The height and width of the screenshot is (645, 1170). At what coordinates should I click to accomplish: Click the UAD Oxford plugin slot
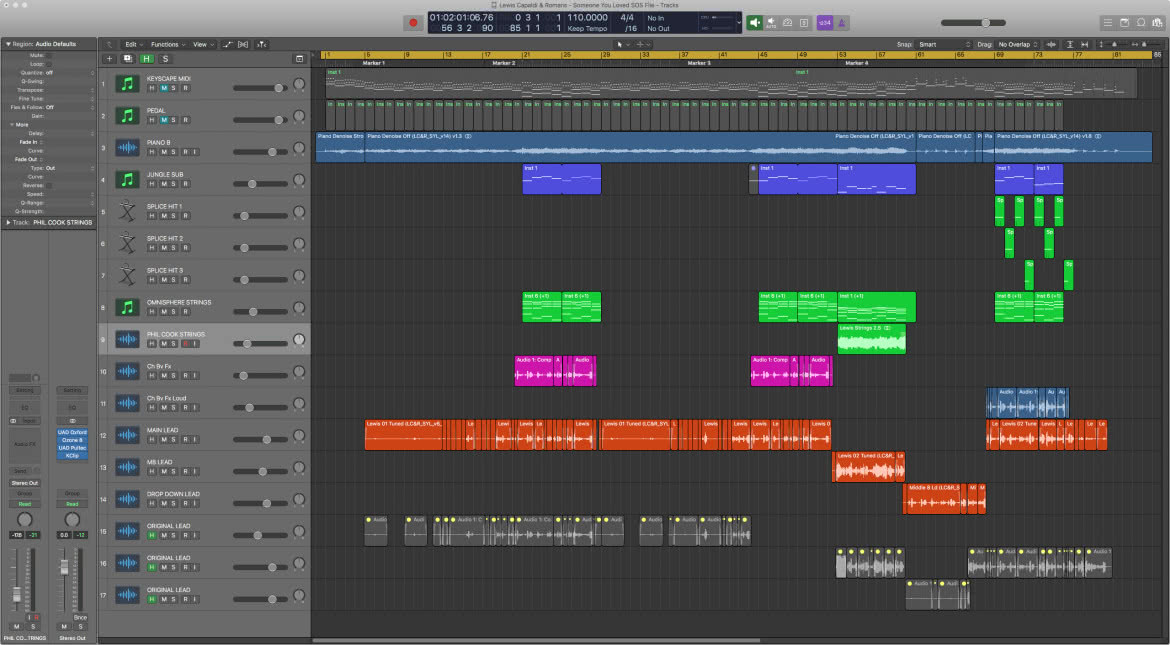(72, 432)
